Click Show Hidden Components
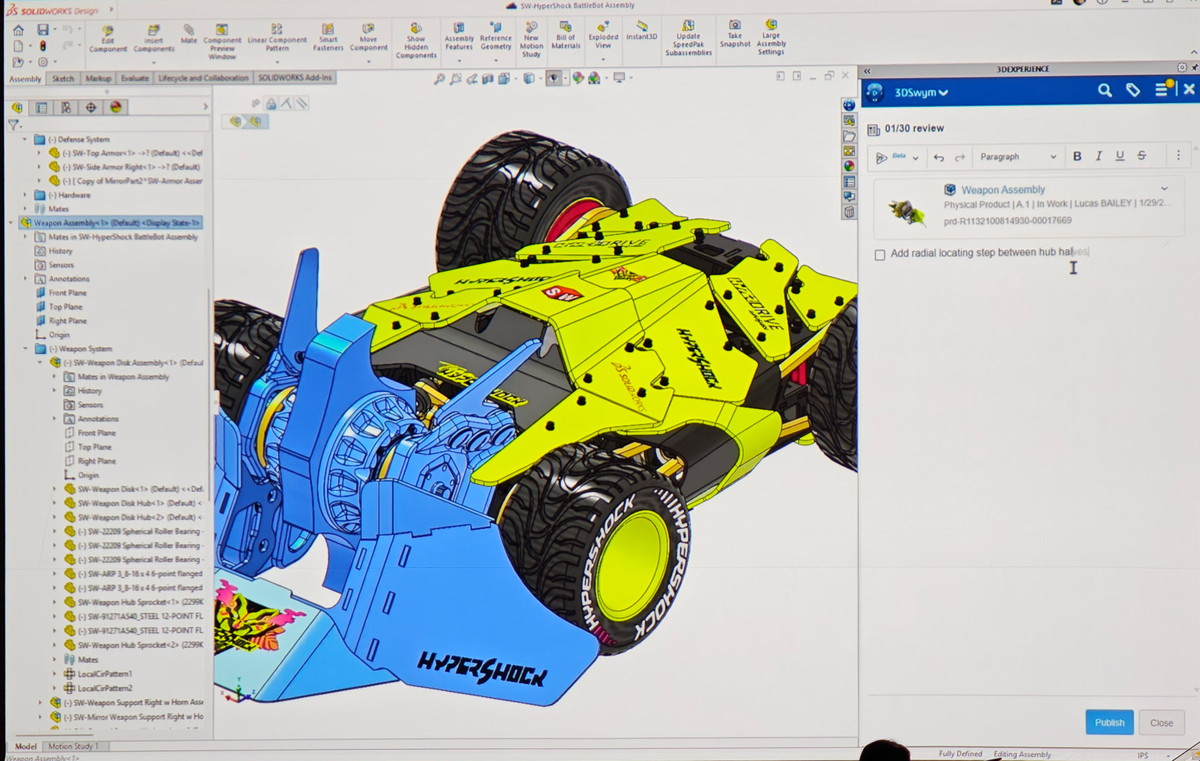1200x761 pixels. click(x=416, y=42)
